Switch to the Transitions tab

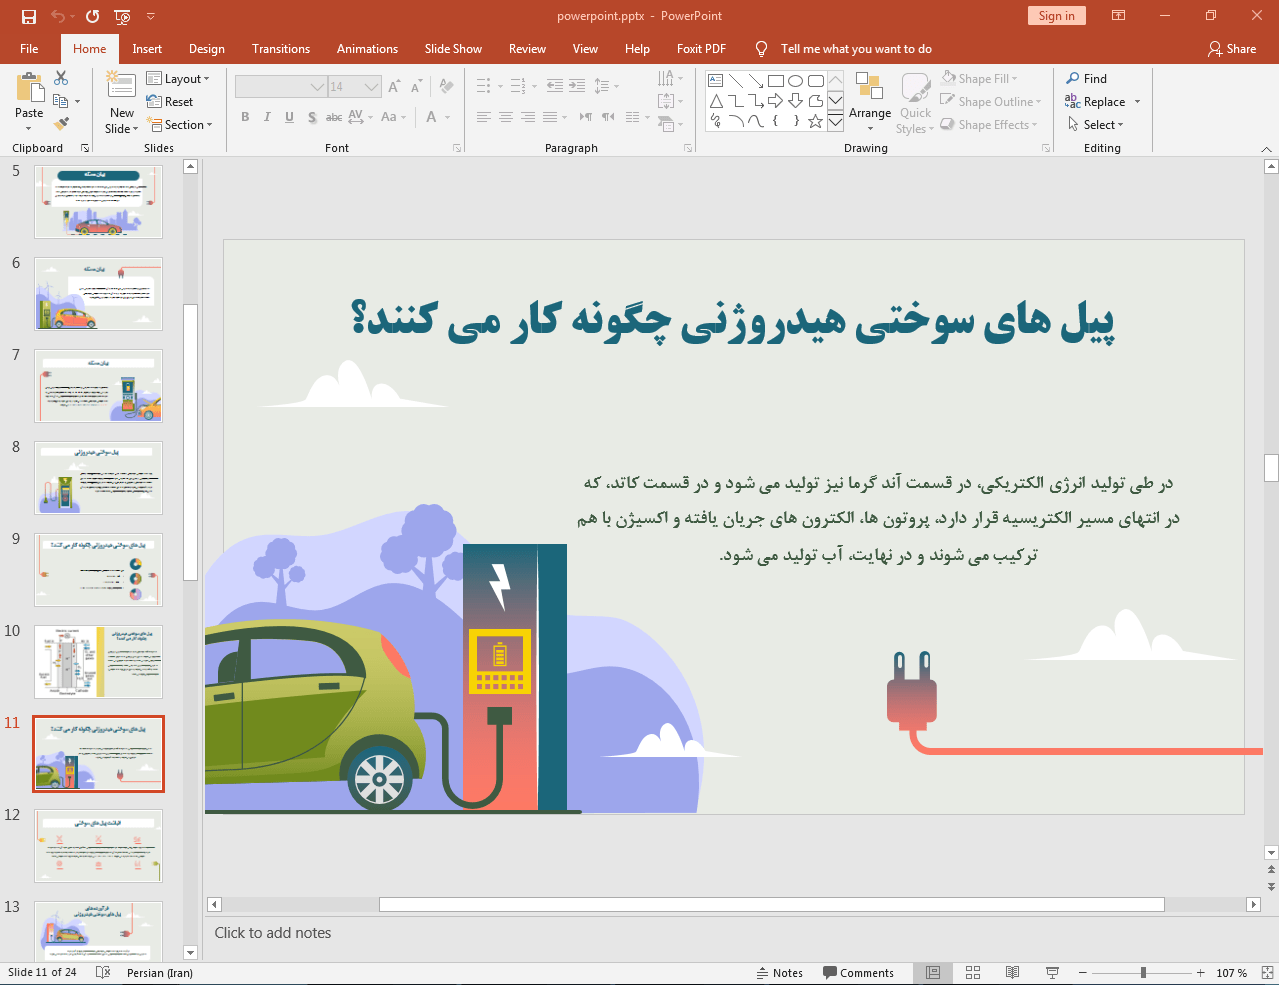(281, 48)
